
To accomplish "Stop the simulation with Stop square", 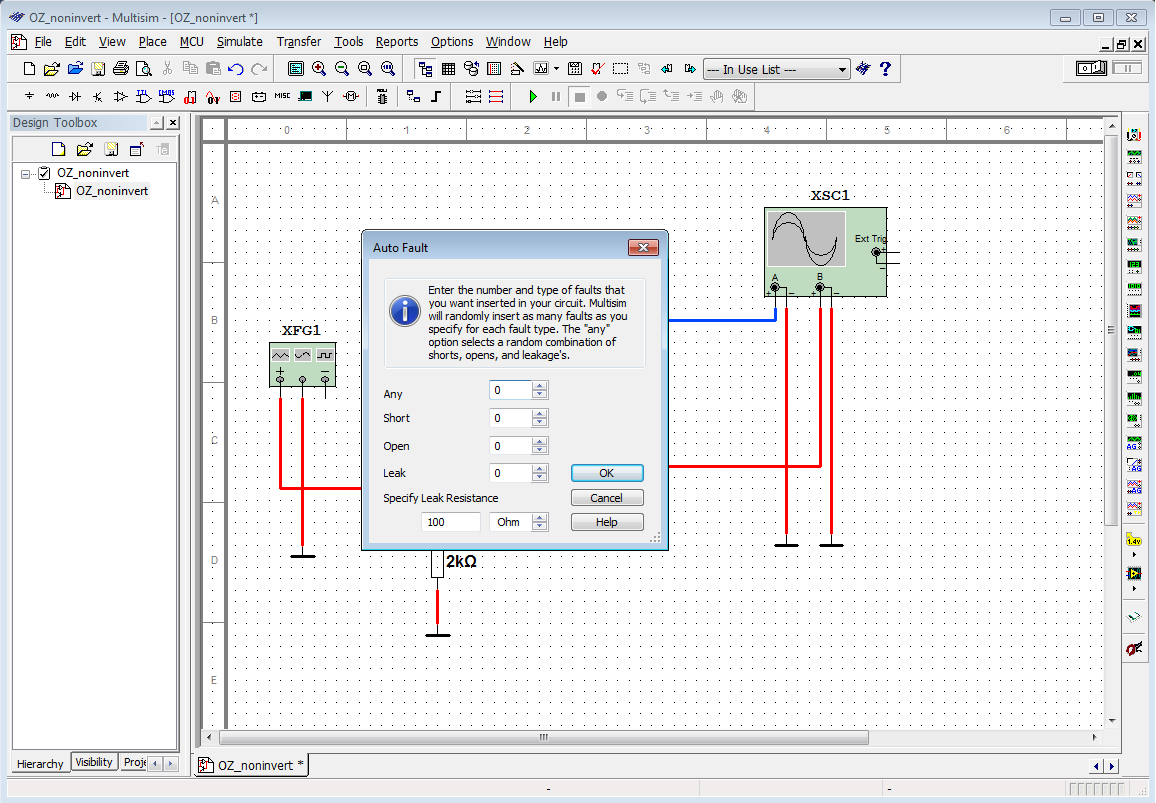I will pos(579,97).
